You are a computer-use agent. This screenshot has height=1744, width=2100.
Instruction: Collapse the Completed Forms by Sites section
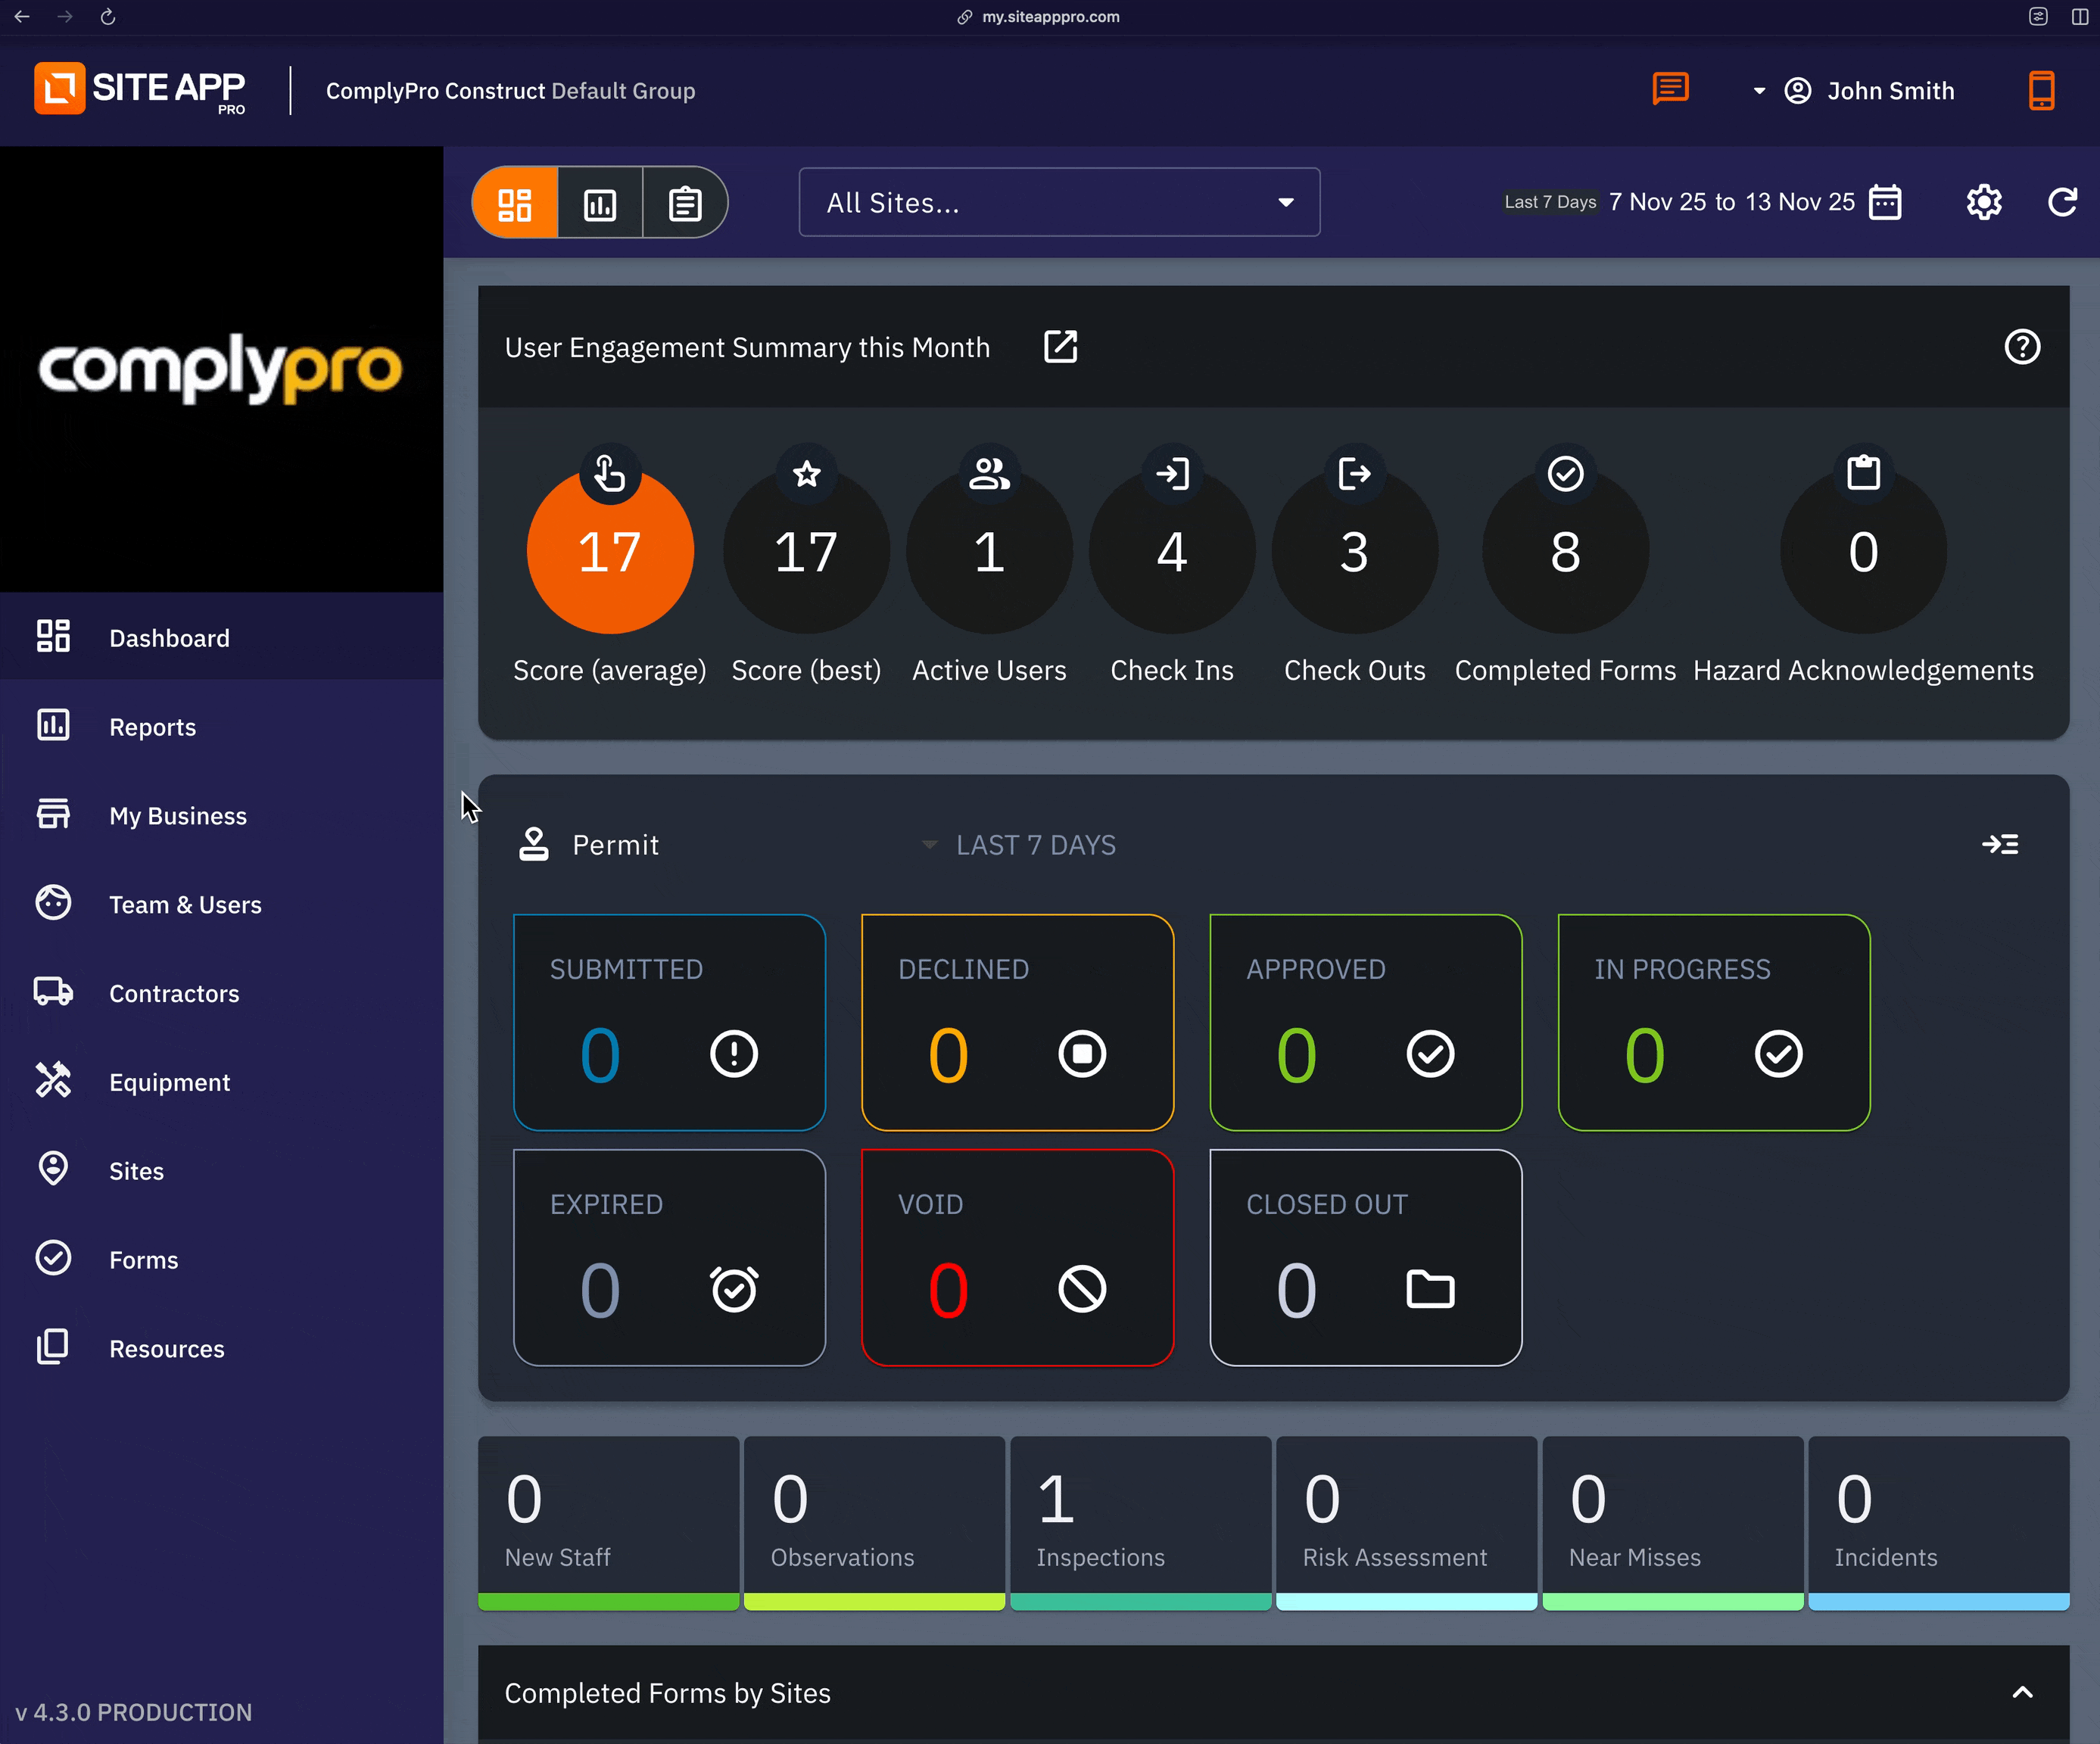click(2022, 1693)
